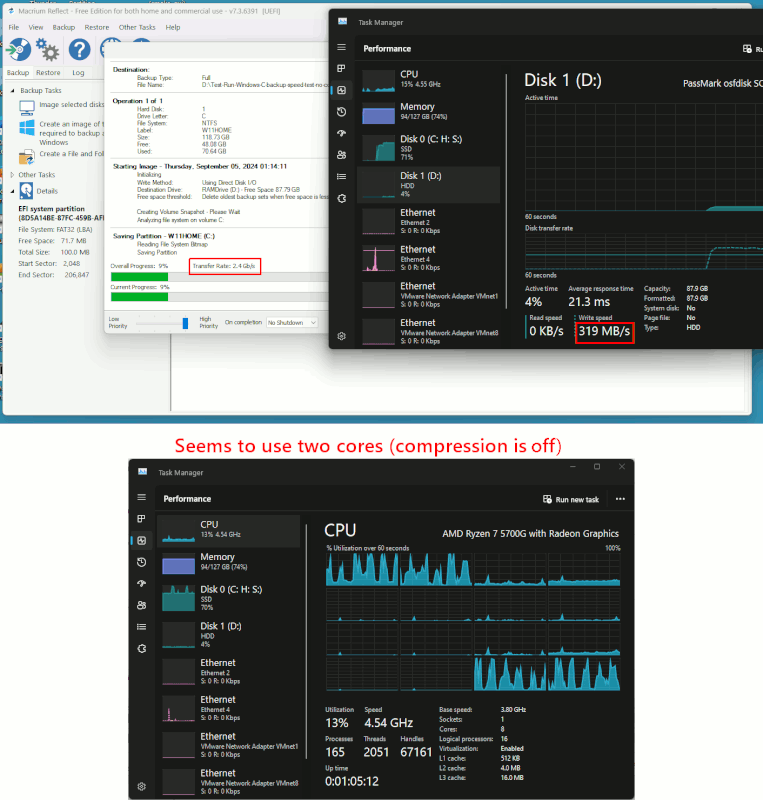The height and width of the screenshot is (800, 763).
Task: Click the Current Progress bar
Action: coord(219,297)
